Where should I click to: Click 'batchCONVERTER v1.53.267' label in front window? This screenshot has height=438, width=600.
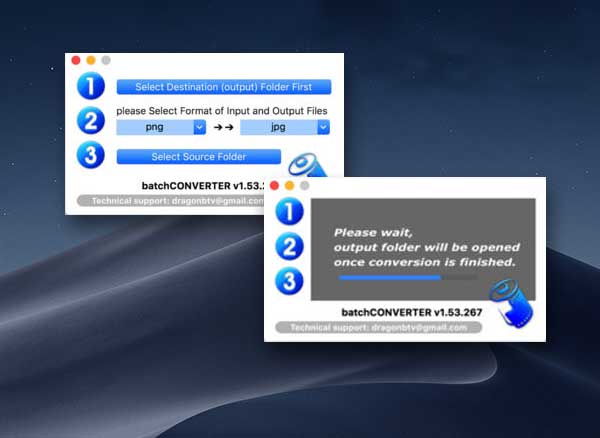point(412,312)
